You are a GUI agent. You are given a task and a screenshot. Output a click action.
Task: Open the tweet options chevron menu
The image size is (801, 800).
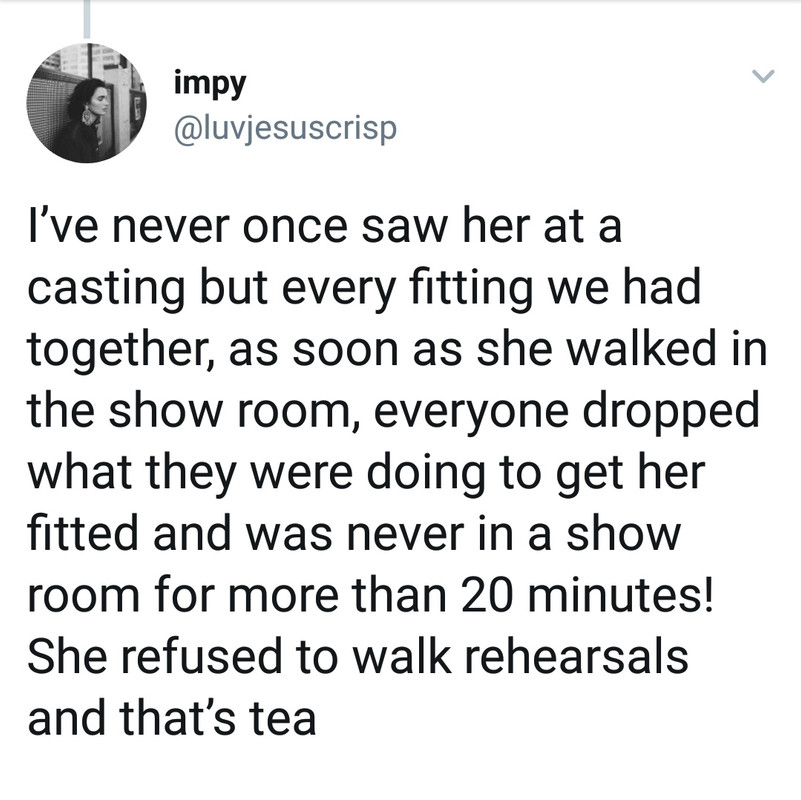[764, 76]
